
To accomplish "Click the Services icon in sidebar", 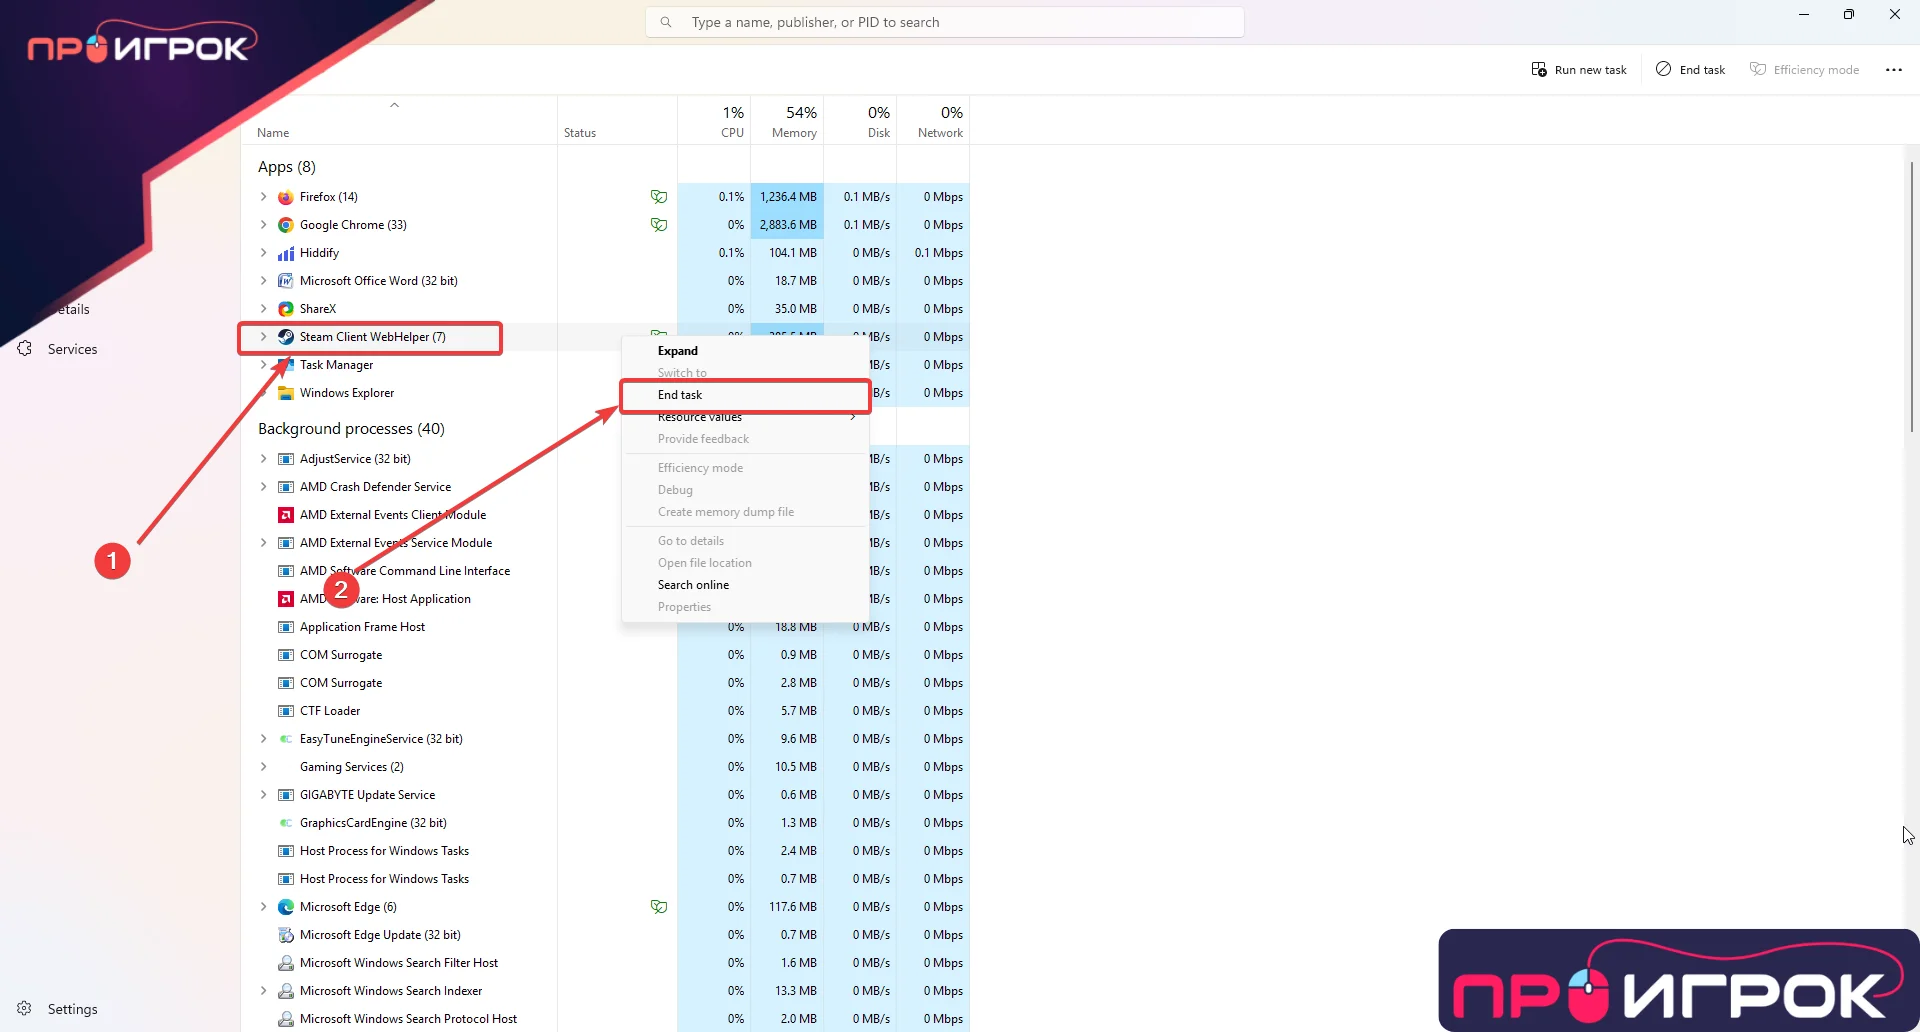I will 25,348.
